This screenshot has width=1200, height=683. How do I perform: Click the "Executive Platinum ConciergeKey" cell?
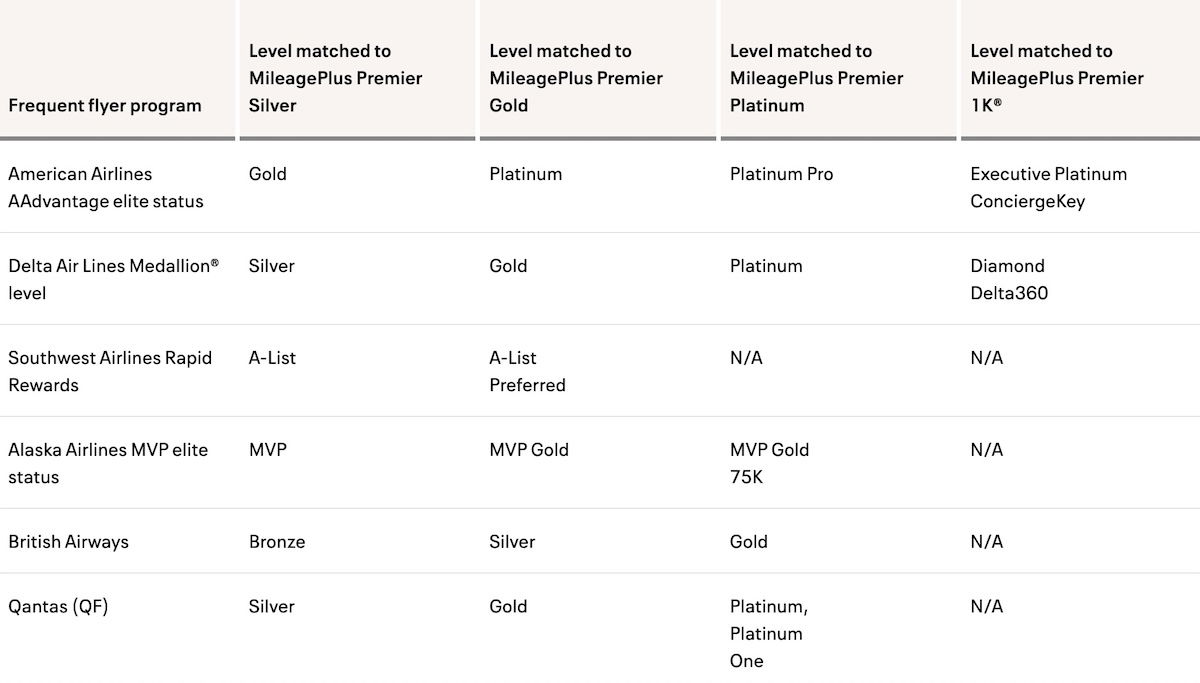point(1048,187)
